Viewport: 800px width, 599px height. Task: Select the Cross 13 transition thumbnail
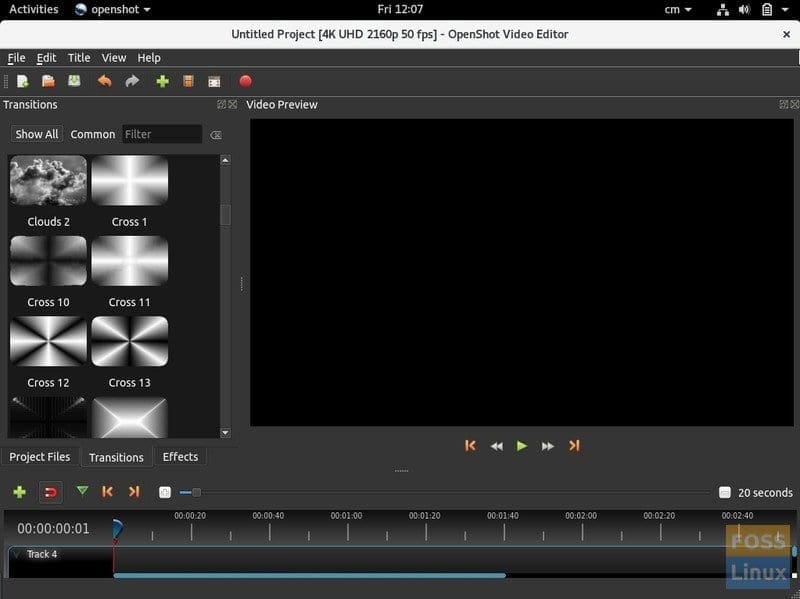130,341
